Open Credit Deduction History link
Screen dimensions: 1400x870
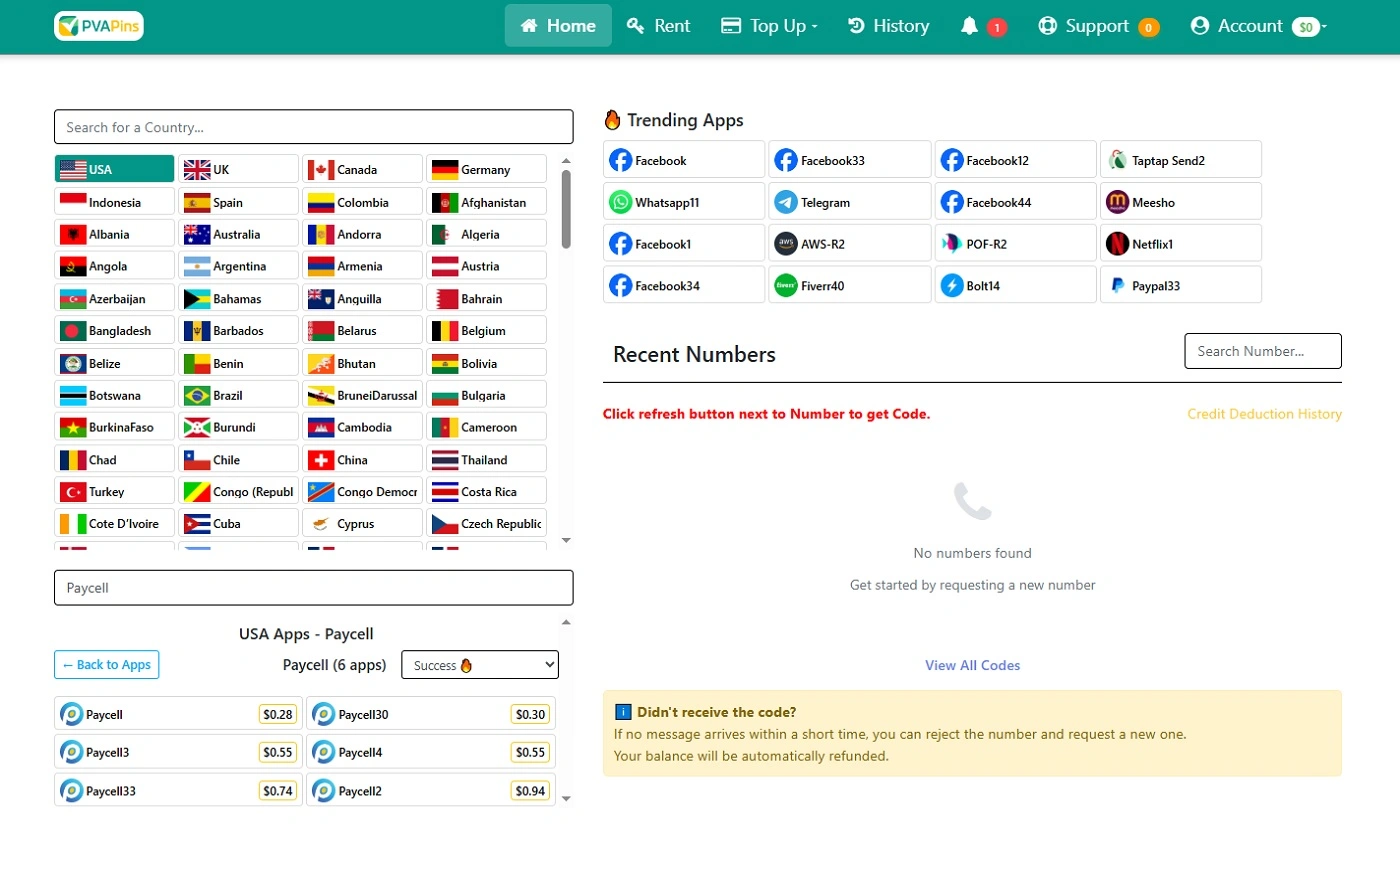(1265, 414)
